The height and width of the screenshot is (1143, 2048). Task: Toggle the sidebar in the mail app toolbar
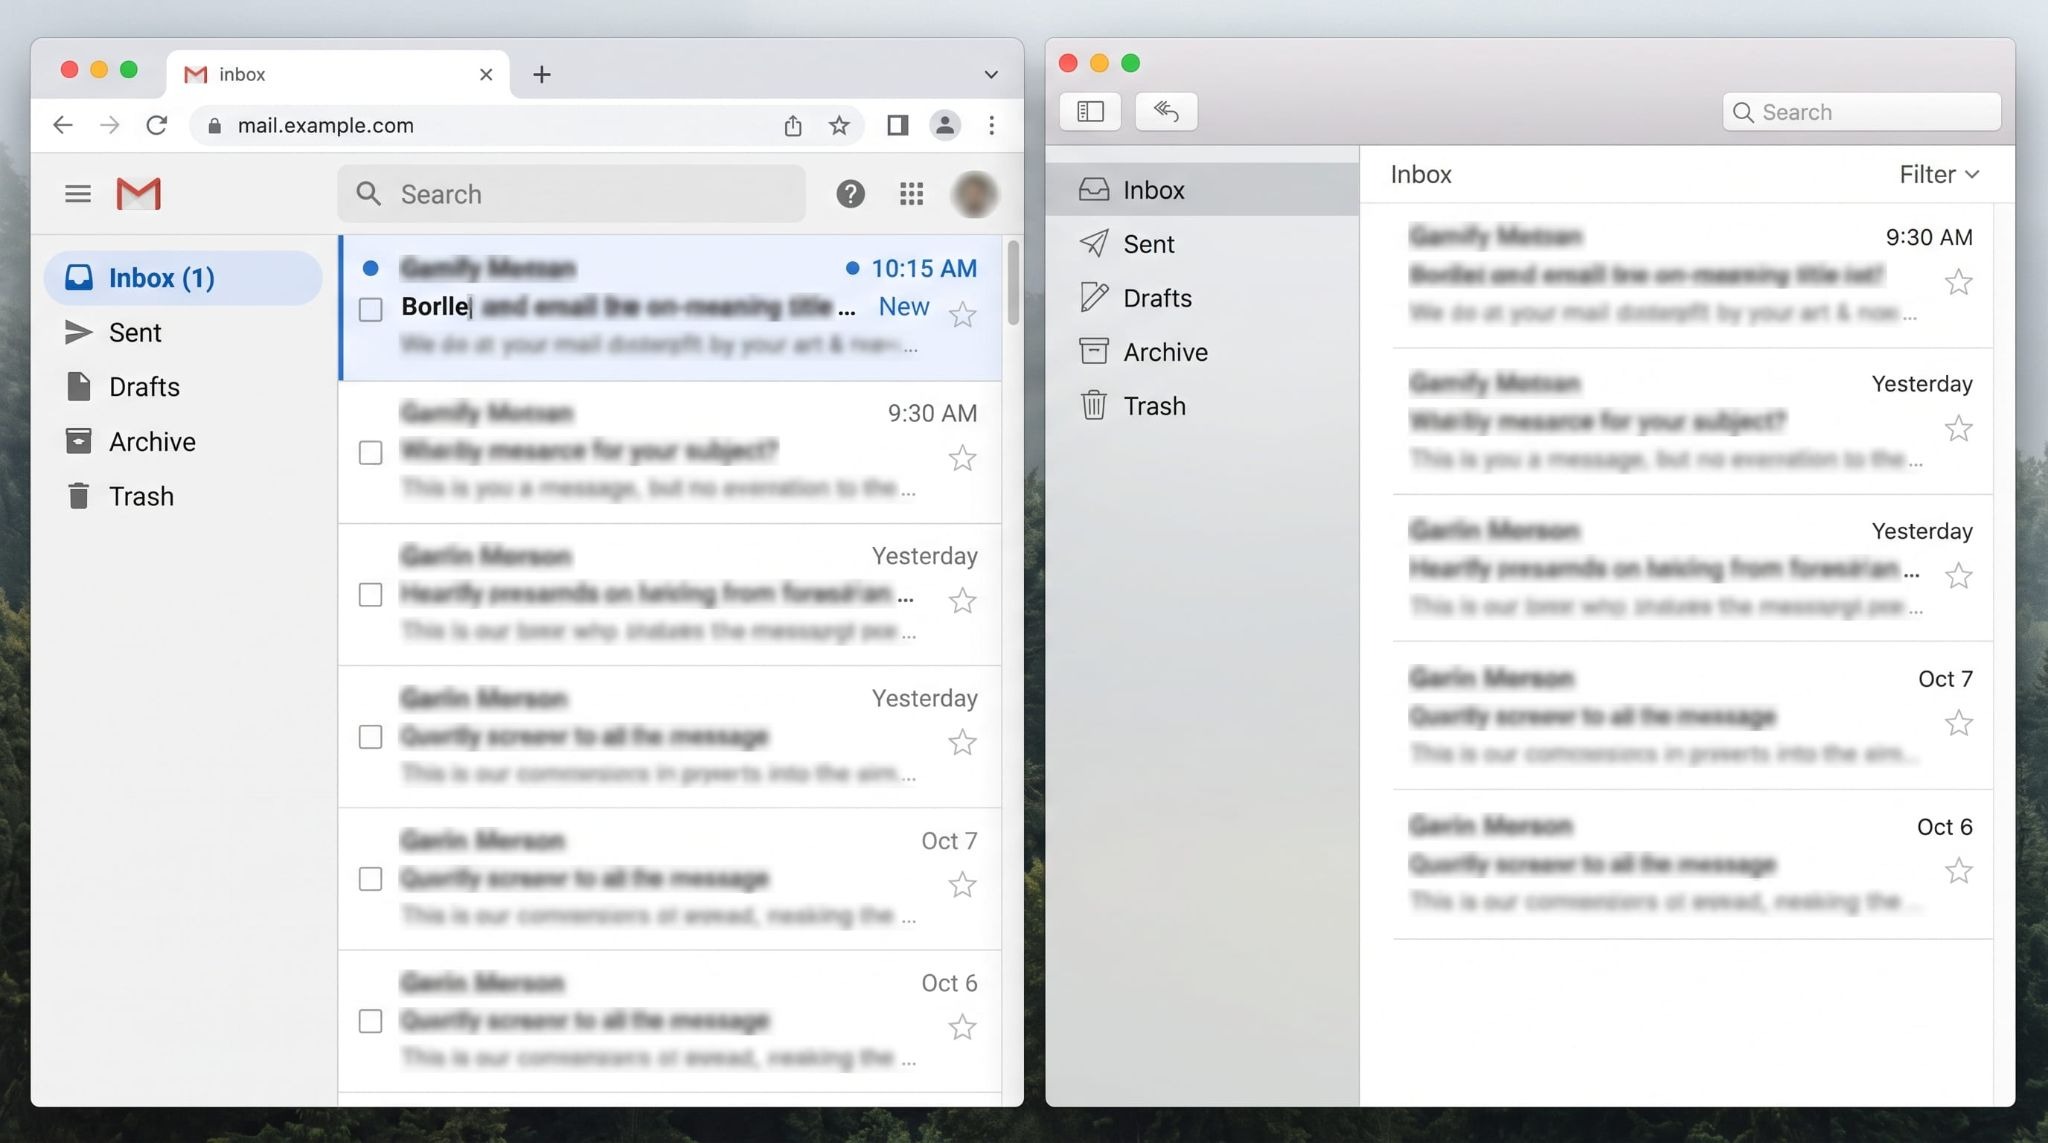[1090, 111]
